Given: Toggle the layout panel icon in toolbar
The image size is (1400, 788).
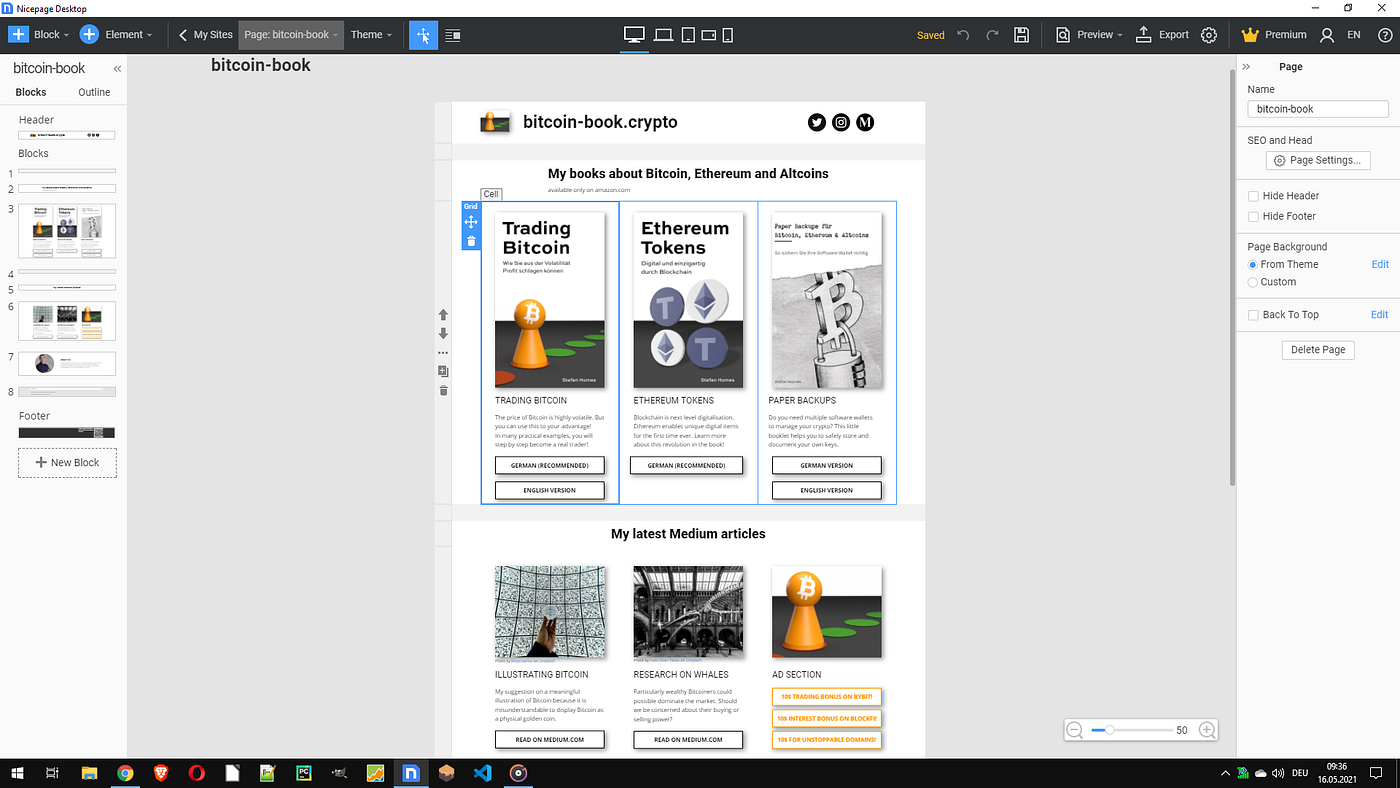Looking at the screenshot, I should point(453,35).
